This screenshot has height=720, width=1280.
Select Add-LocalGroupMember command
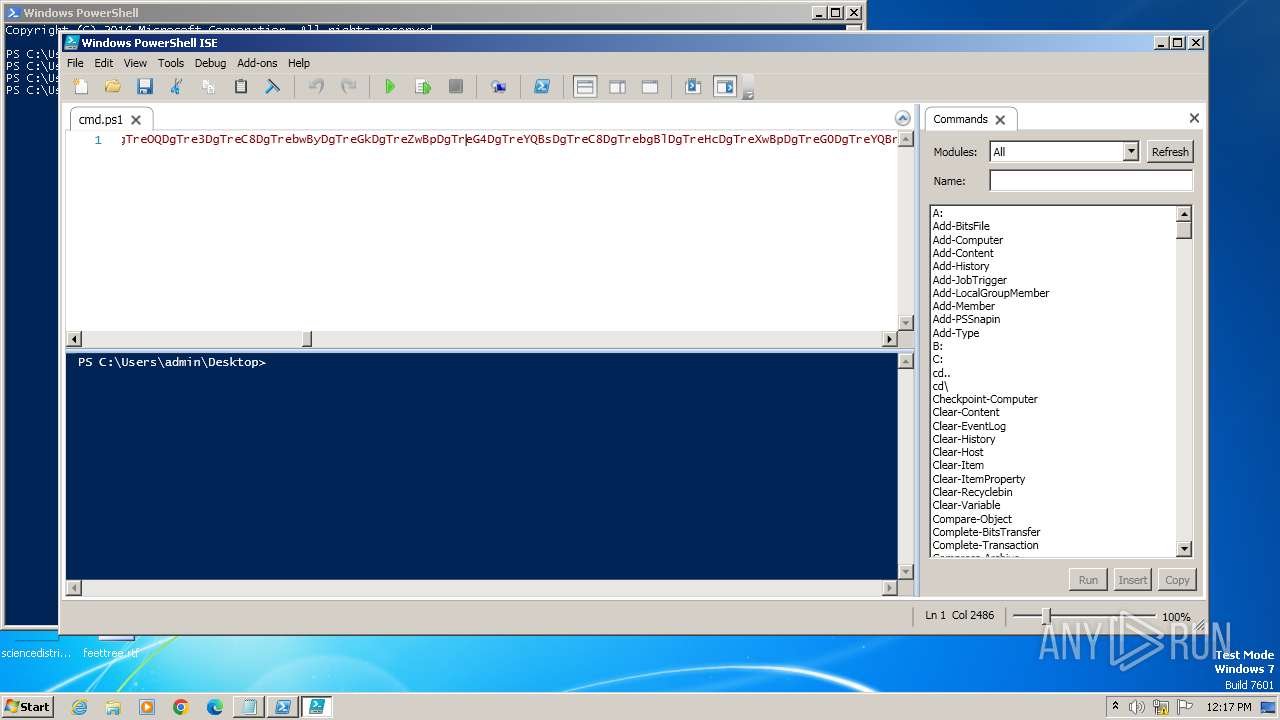991,293
